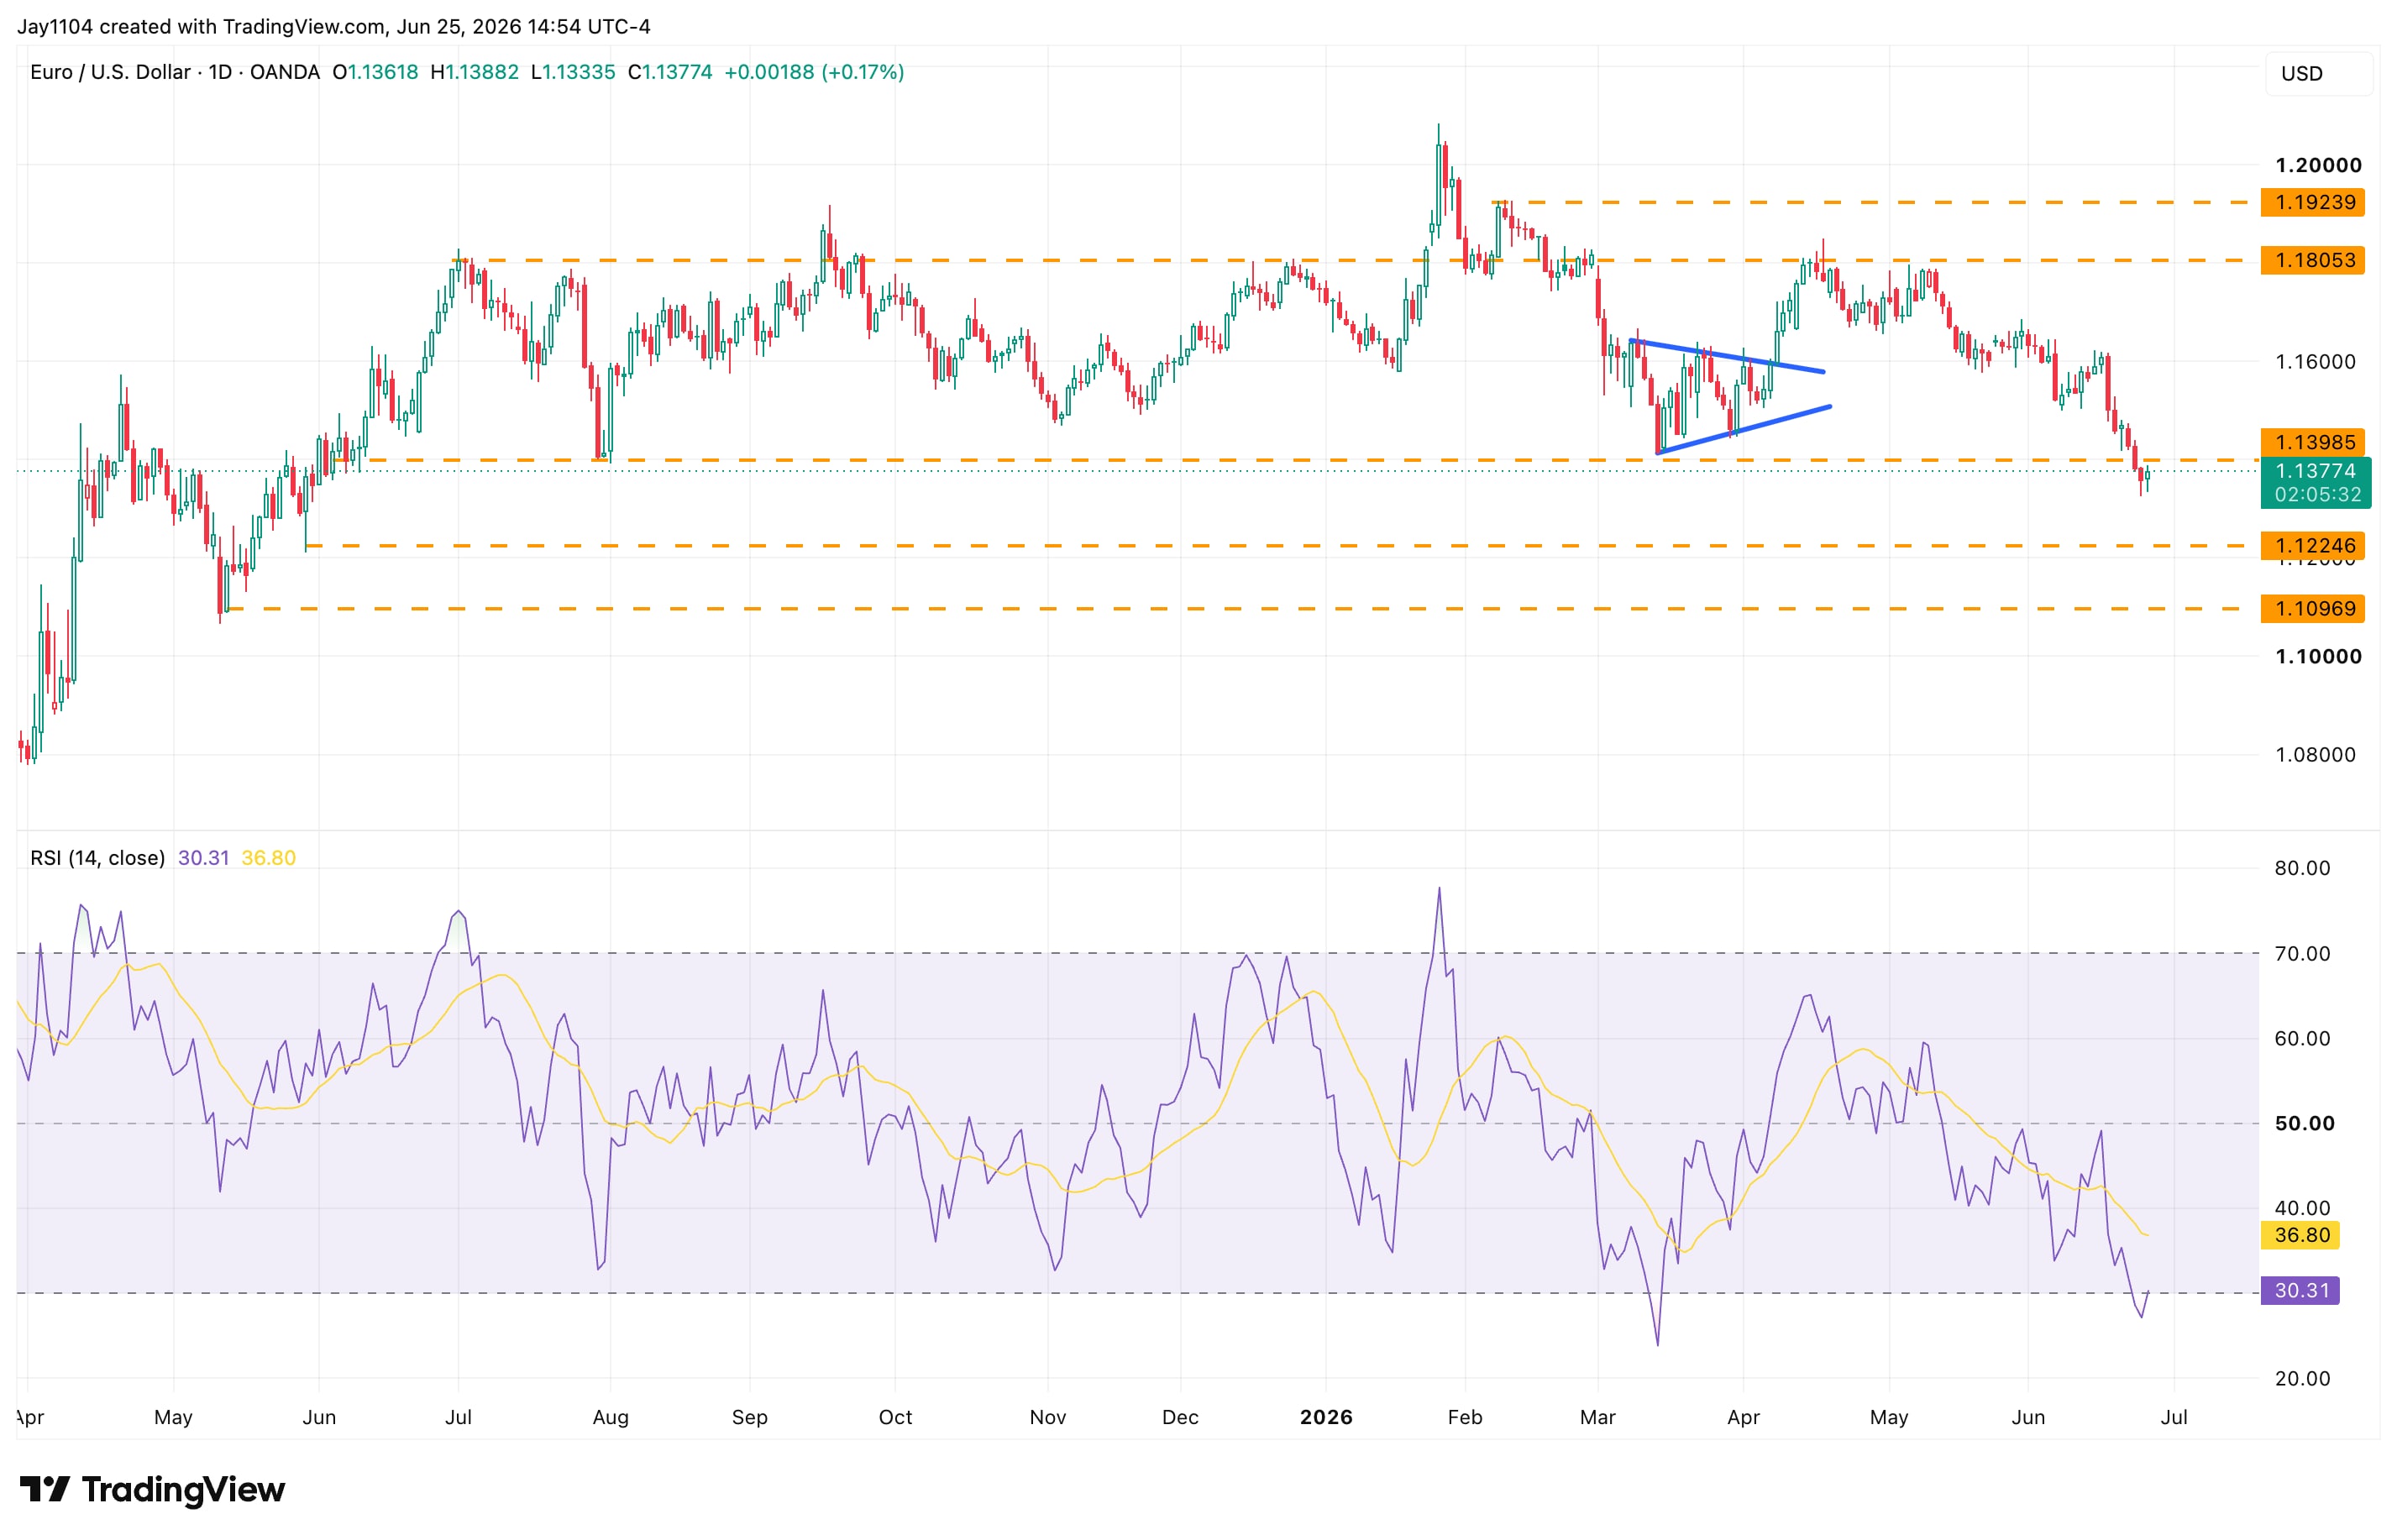
Task: Click the RSI 70.00 overbought level label
Action: pos(2302,953)
